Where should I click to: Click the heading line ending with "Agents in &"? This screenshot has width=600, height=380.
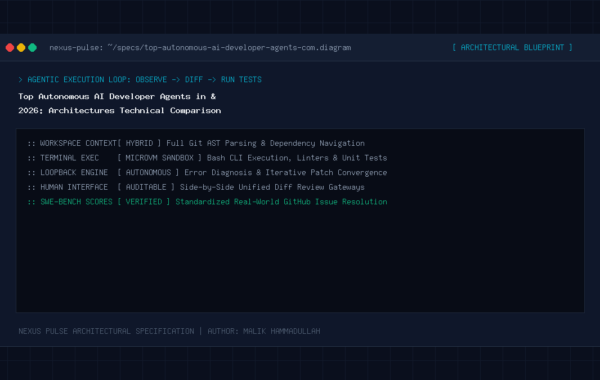click(117, 96)
